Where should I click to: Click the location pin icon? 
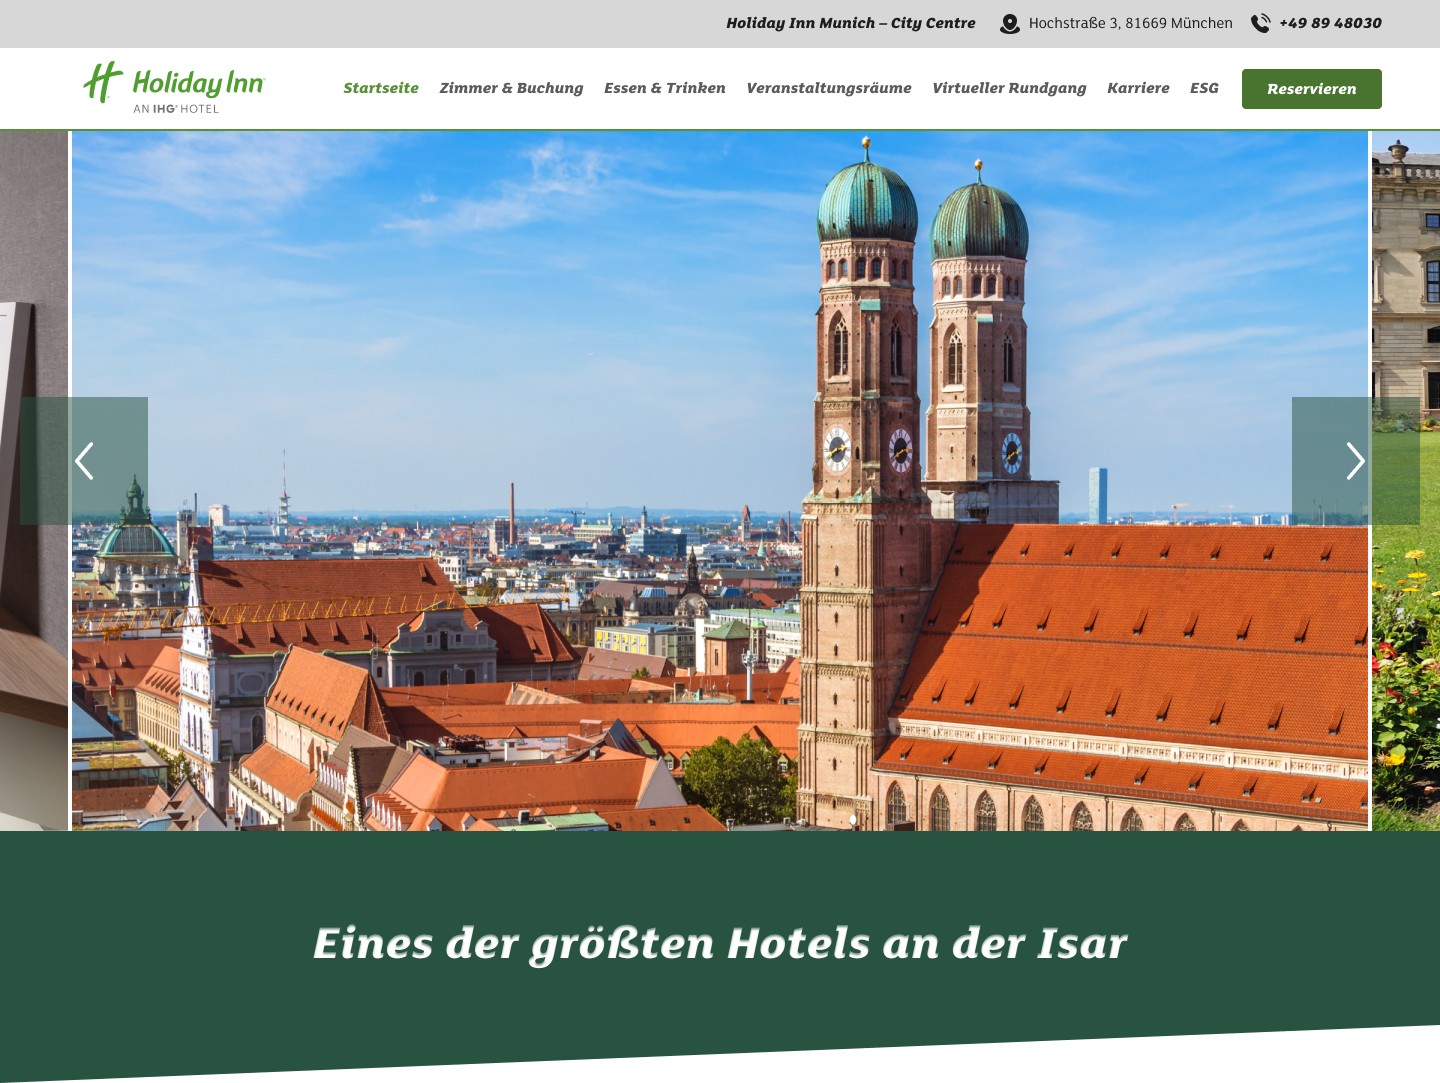[1010, 23]
